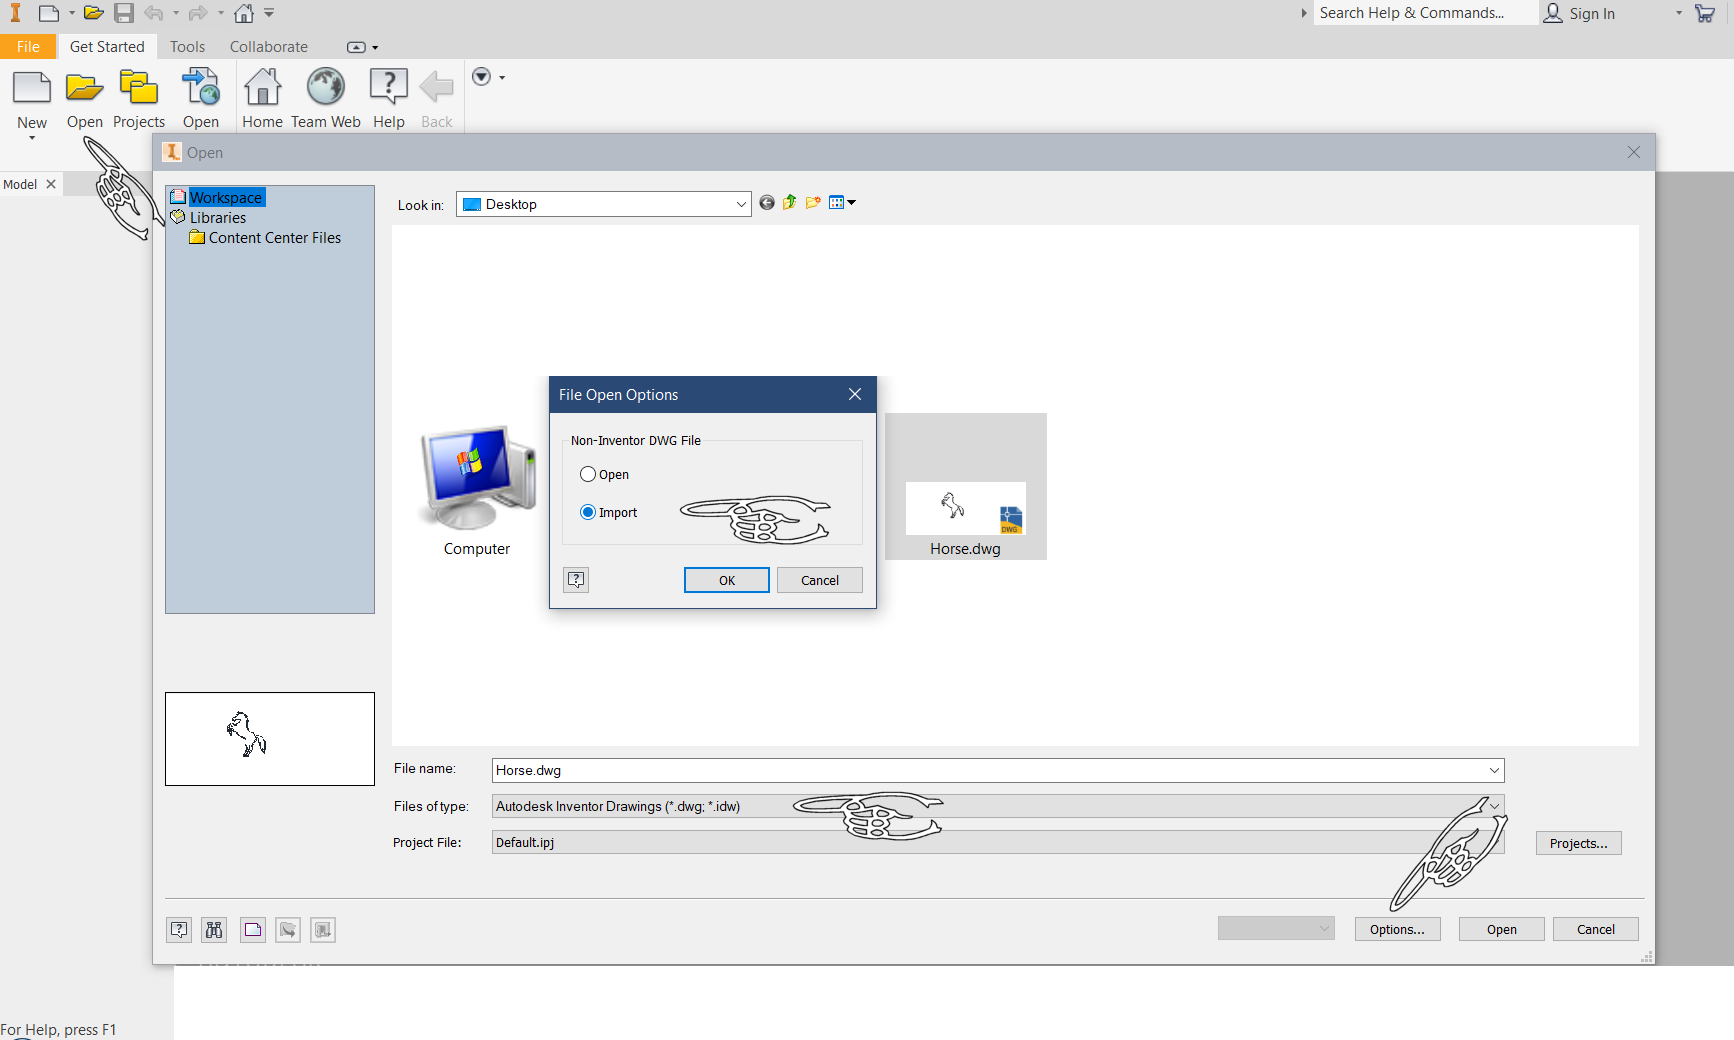Click the Open button in the Open dialog

tap(1502, 930)
